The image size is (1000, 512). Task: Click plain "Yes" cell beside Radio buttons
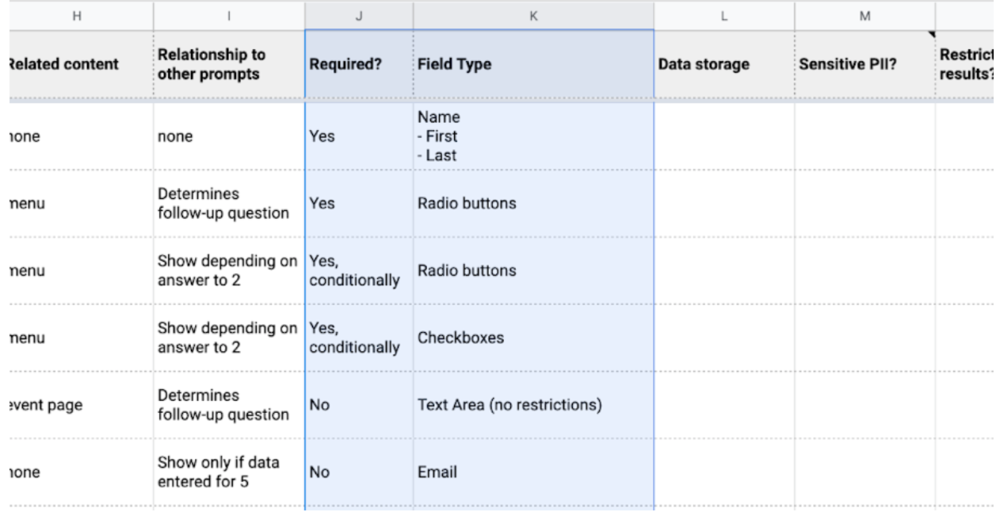(x=359, y=203)
